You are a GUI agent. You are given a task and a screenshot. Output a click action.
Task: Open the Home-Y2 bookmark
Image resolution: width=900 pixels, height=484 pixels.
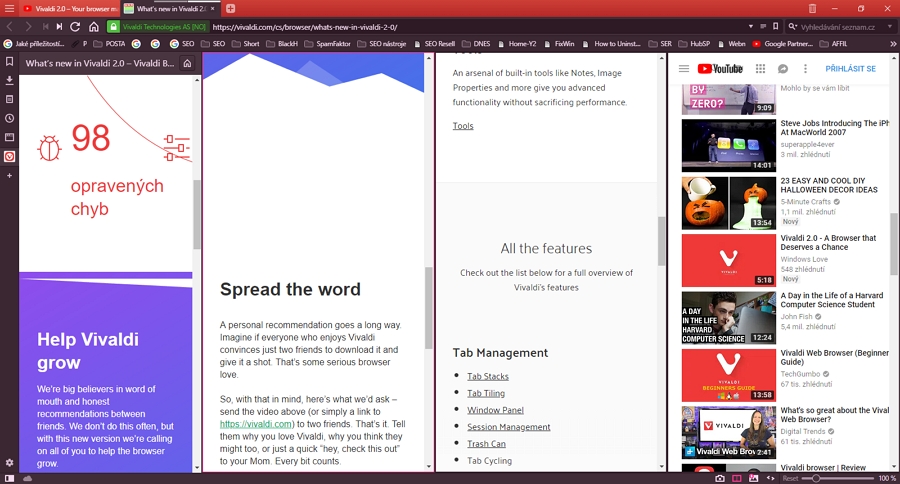tap(517, 44)
